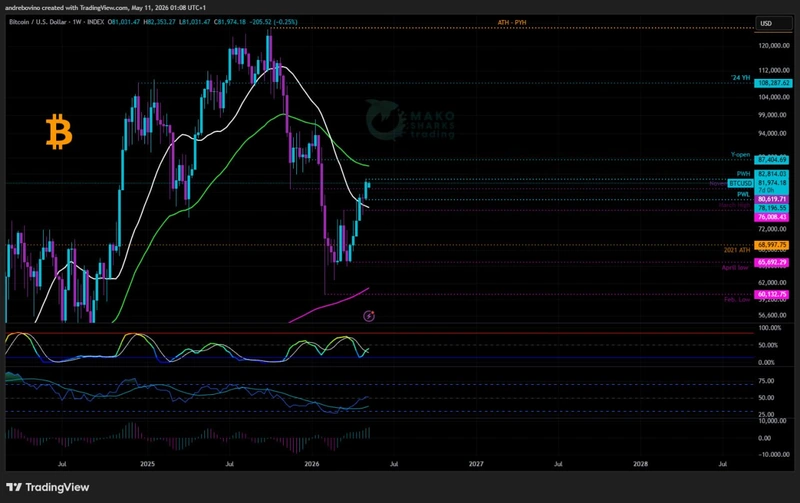Click the 0.00% oscillator scale label
This screenshot has height=503, width=800.
(x=767, y=362)
